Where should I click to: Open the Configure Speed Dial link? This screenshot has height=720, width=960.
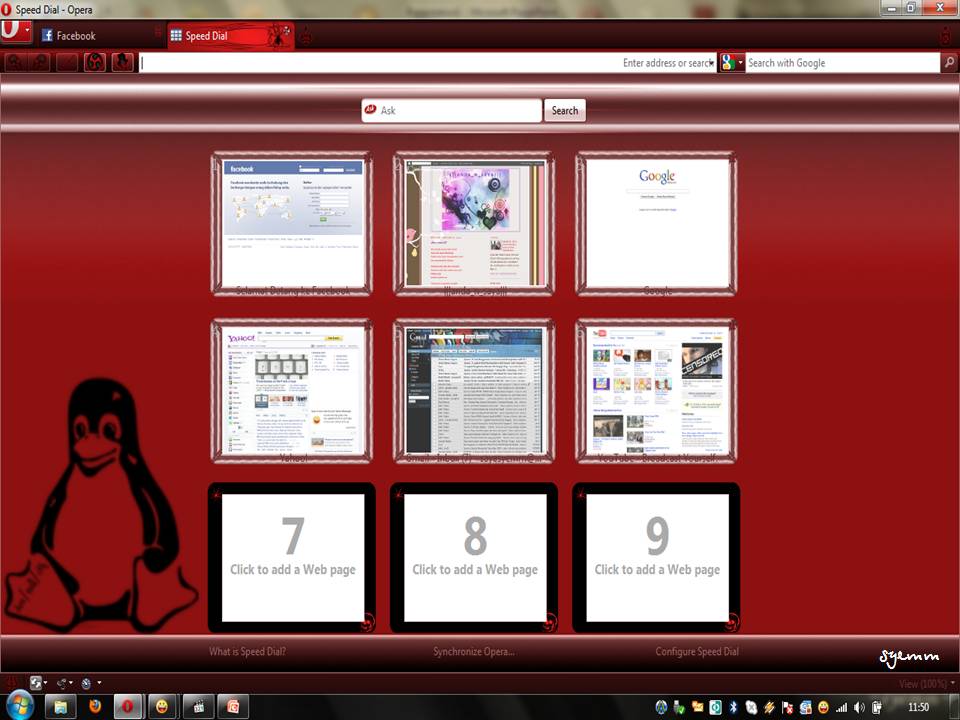[x=697, y=651]
